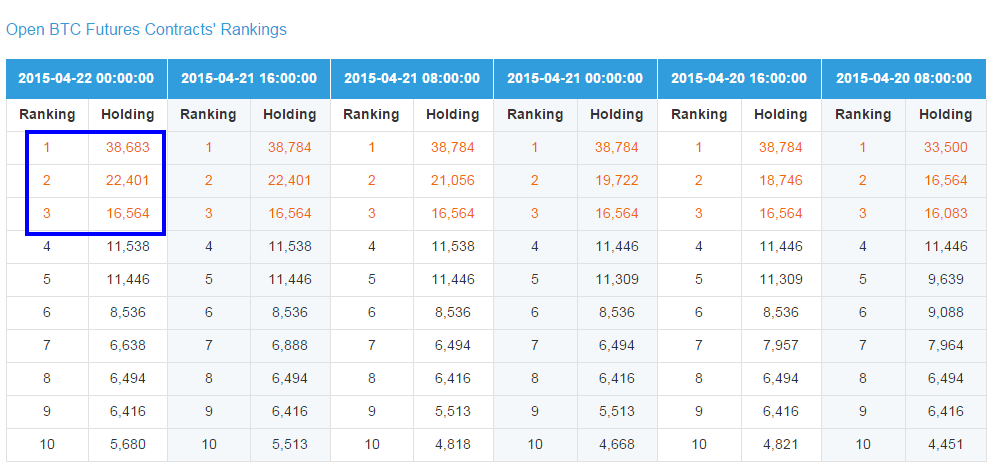Image resolution: width=994 pixels, height=466 pixels.
Task: Pick the 4,451 holding cell
Action: 945,444
